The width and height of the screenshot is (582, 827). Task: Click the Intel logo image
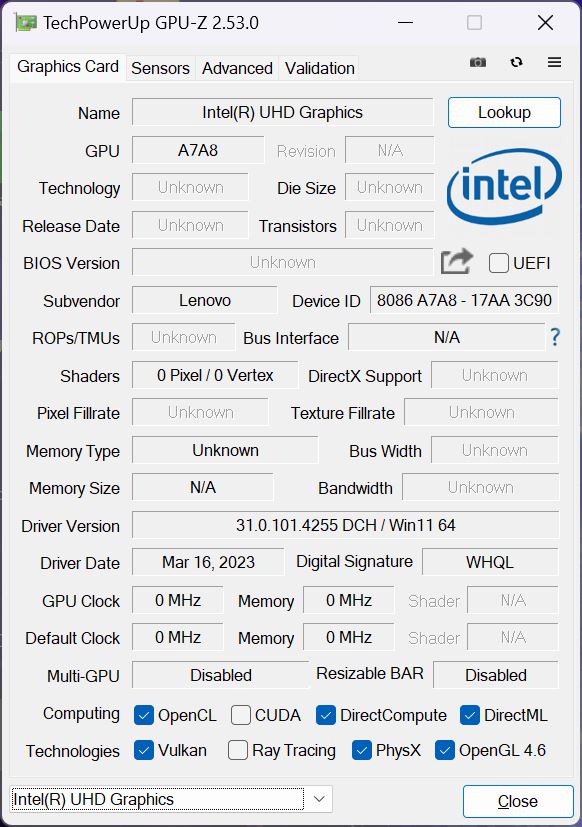coord(504,186)
